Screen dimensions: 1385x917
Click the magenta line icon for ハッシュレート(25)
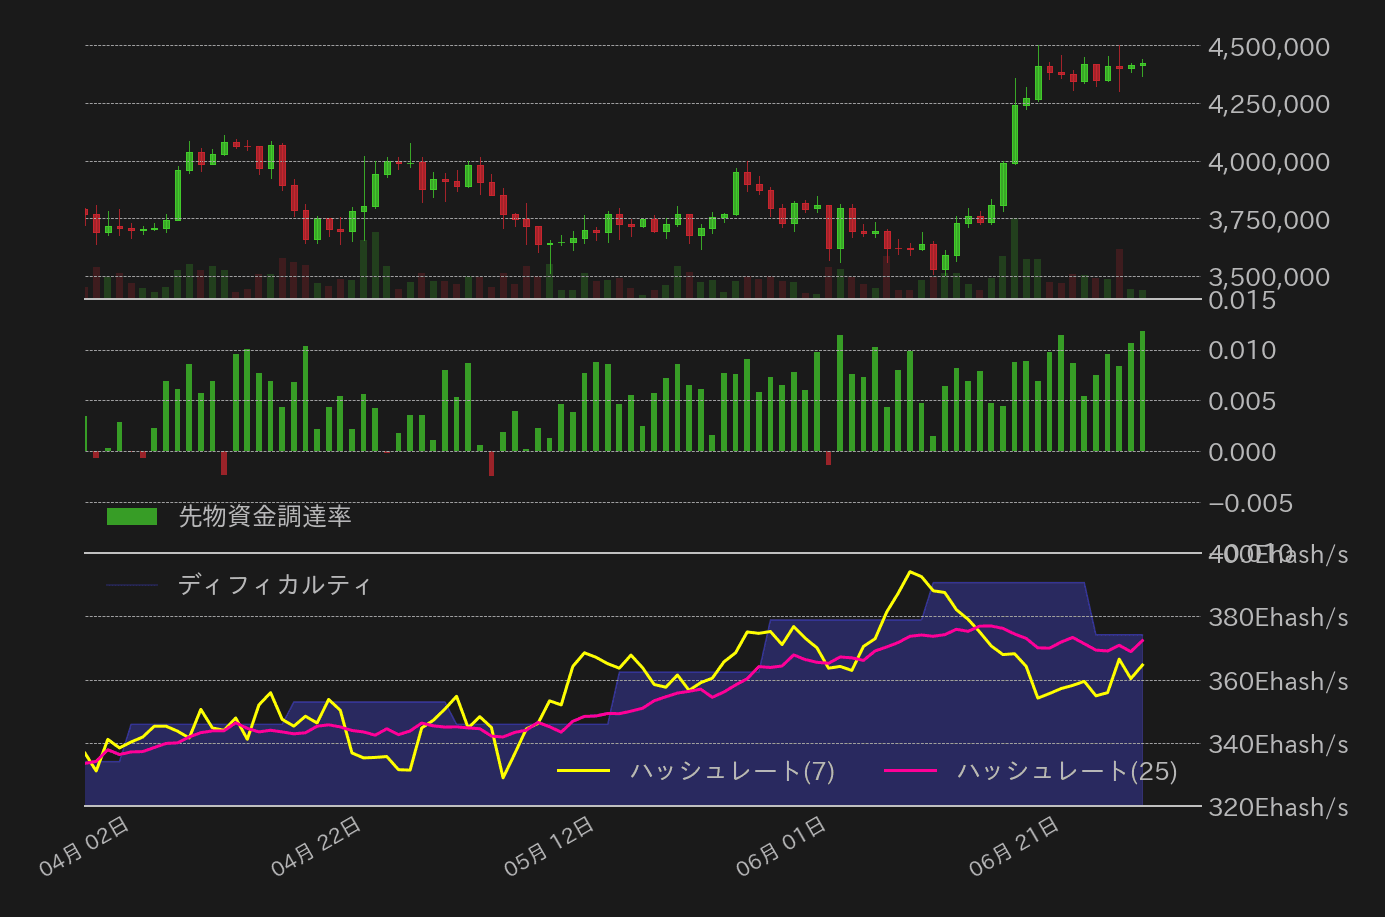[911, 771]
